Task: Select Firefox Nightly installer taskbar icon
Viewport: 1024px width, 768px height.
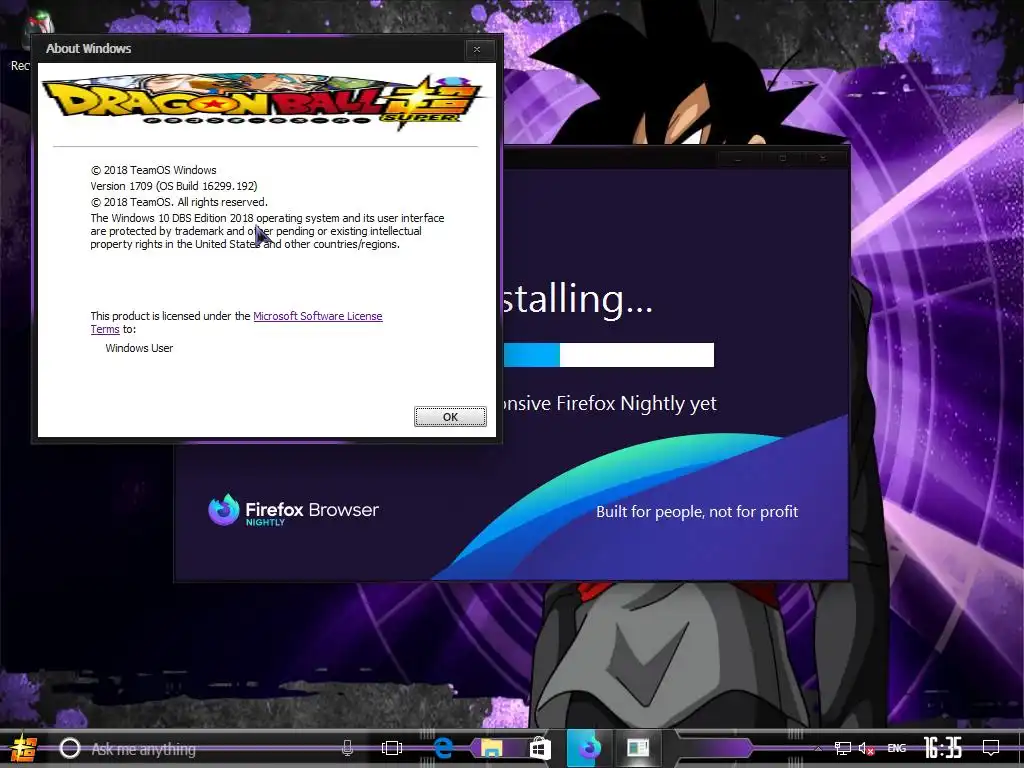Action: [589, 748]
